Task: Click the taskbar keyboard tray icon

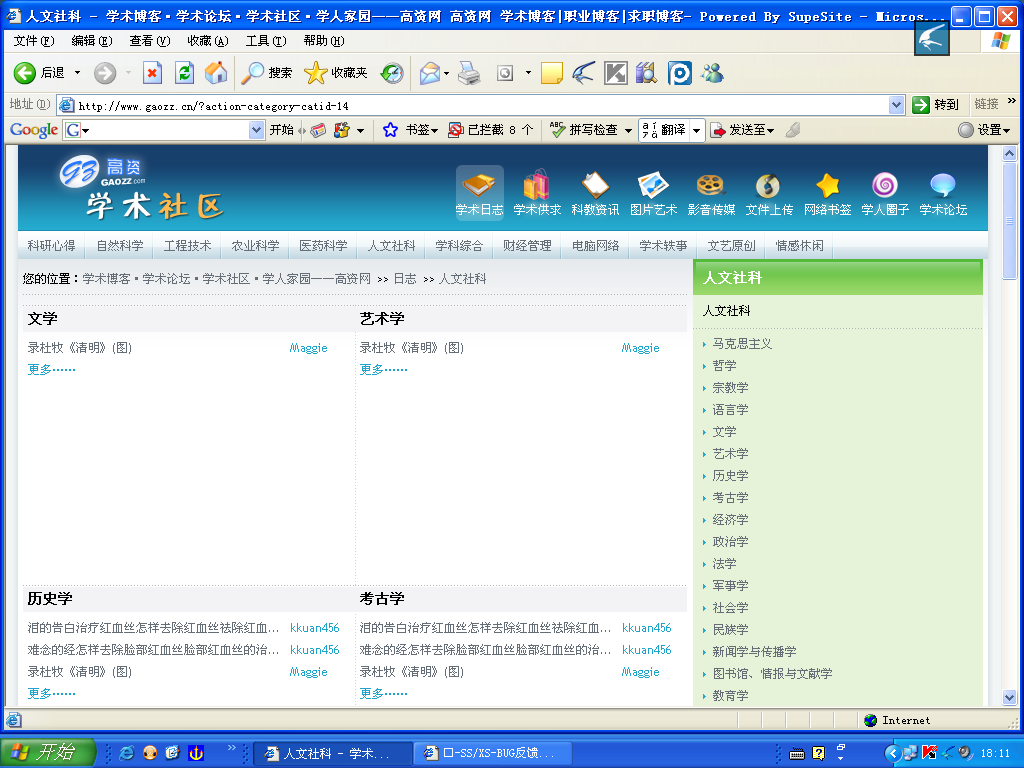Action: [797, 754]
